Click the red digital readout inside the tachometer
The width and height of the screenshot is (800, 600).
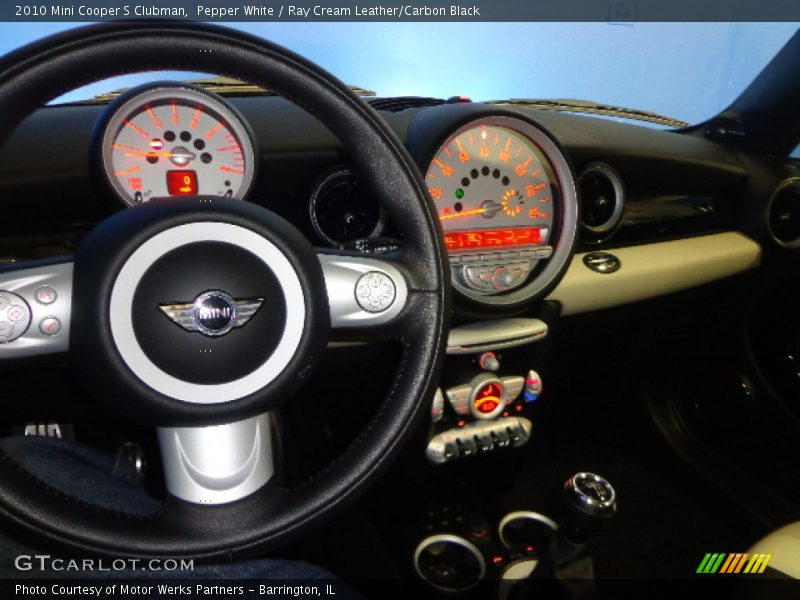click(182, 183)
